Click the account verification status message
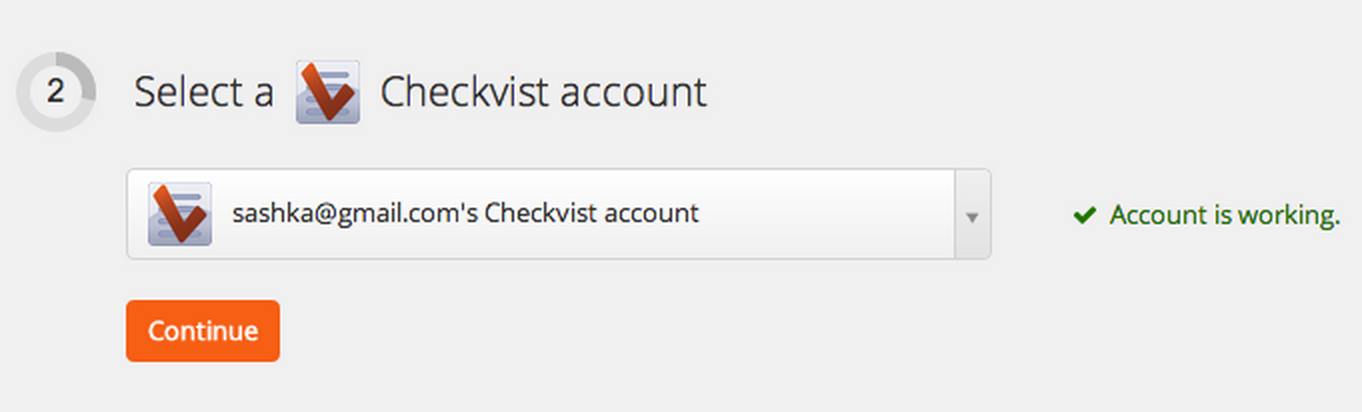1362x412 pixels. pos(1206,215)
